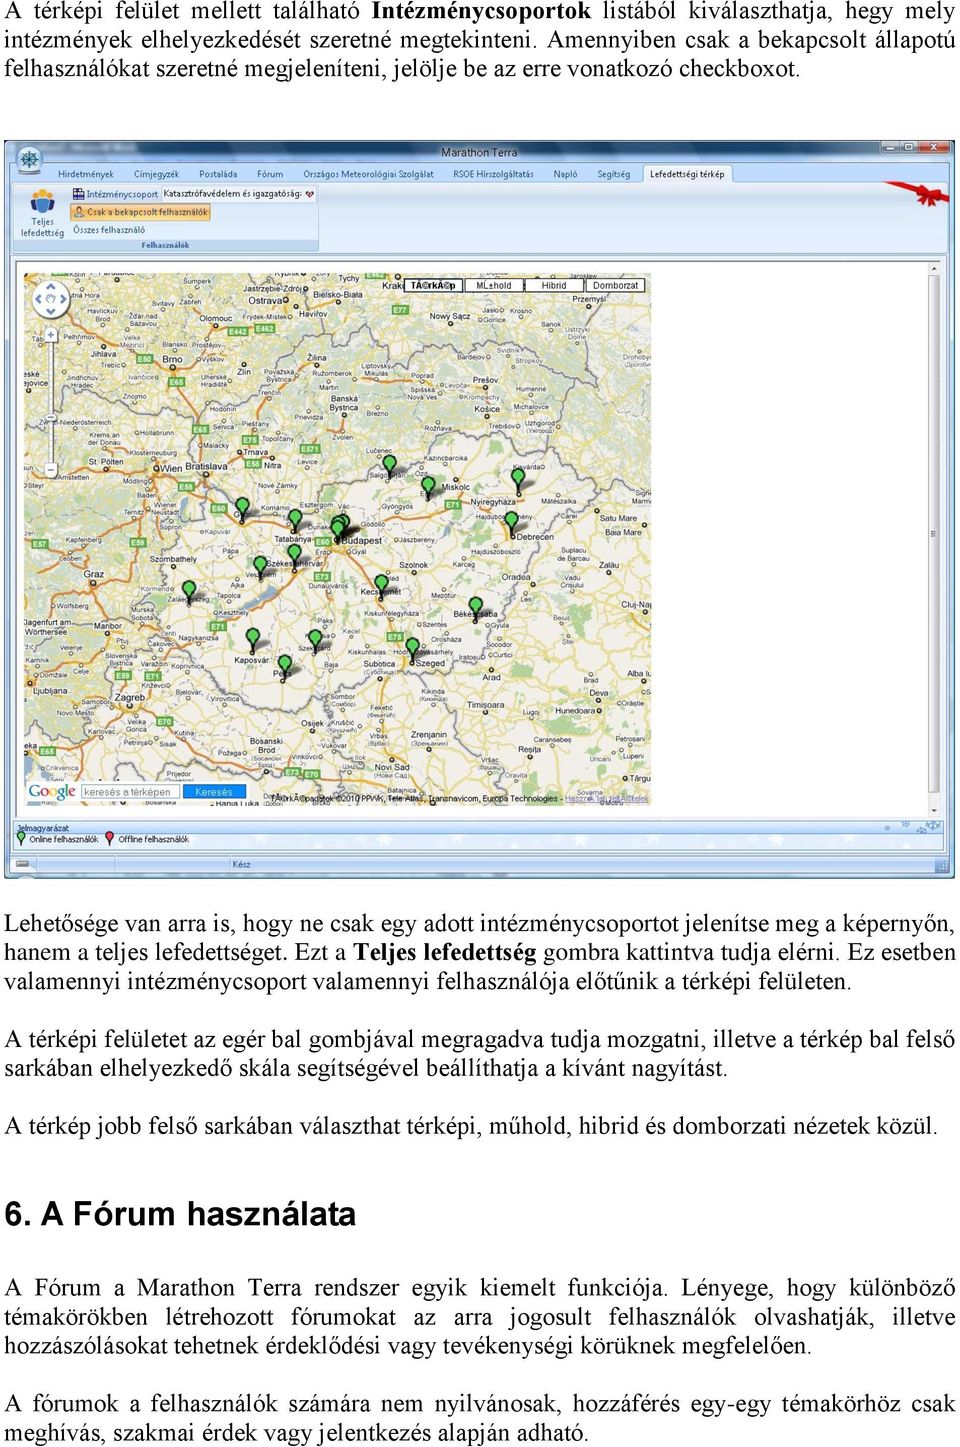Select the map marker near Miskolc
Viewport: 960px width, 1447px height.
tap(428, 486)
